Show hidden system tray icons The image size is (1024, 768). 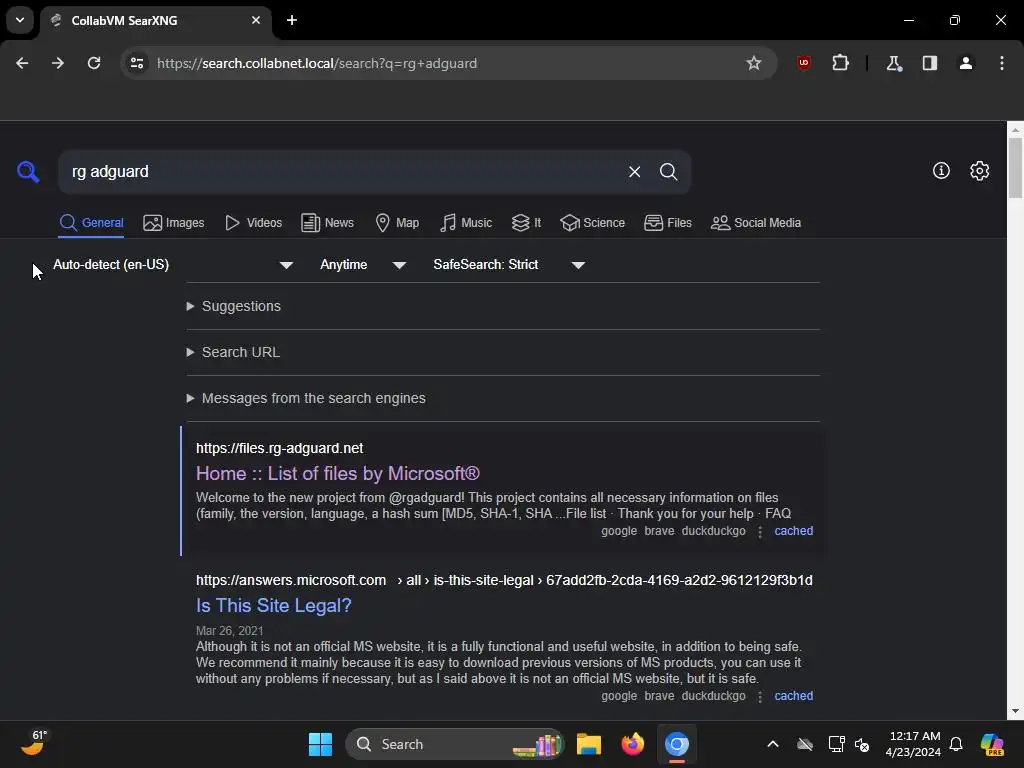[773, 744]
